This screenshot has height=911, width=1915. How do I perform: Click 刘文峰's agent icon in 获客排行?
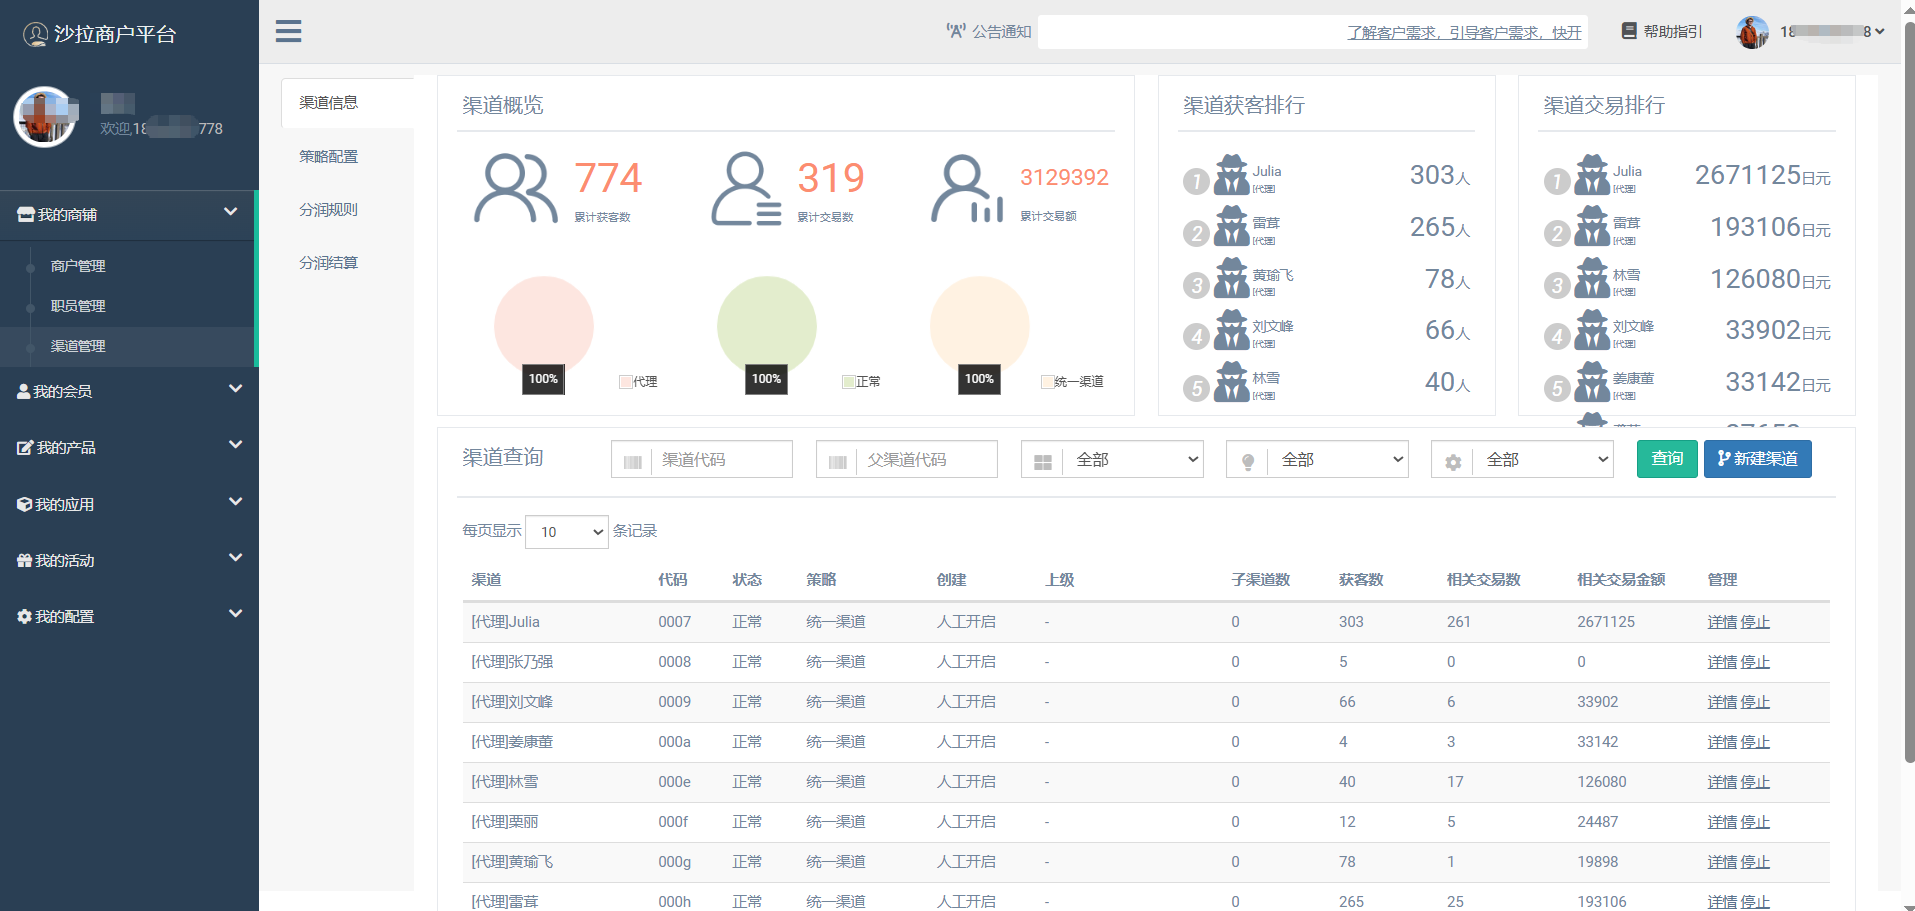point(1231,330)
